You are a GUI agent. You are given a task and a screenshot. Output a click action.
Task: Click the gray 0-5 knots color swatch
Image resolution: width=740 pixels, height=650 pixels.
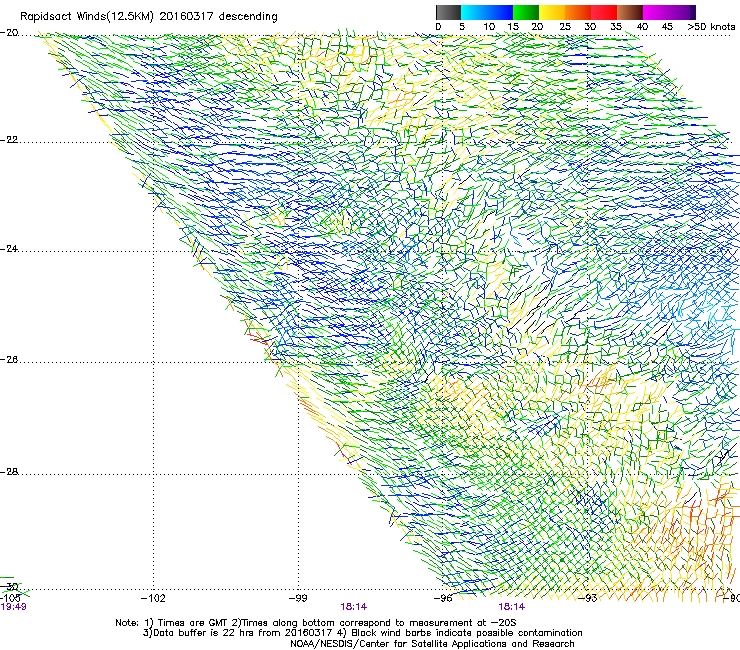coord(448,12)
